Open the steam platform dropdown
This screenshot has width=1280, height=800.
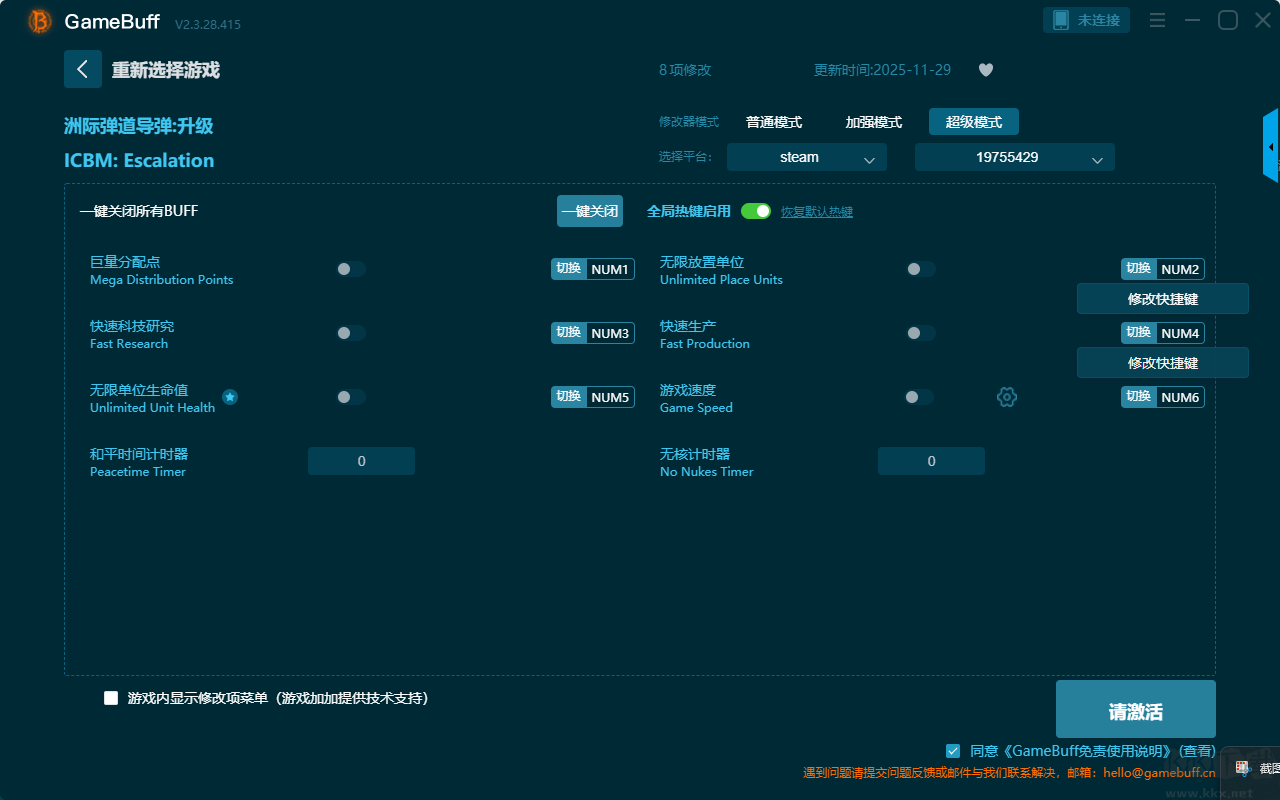pos(807,157)
